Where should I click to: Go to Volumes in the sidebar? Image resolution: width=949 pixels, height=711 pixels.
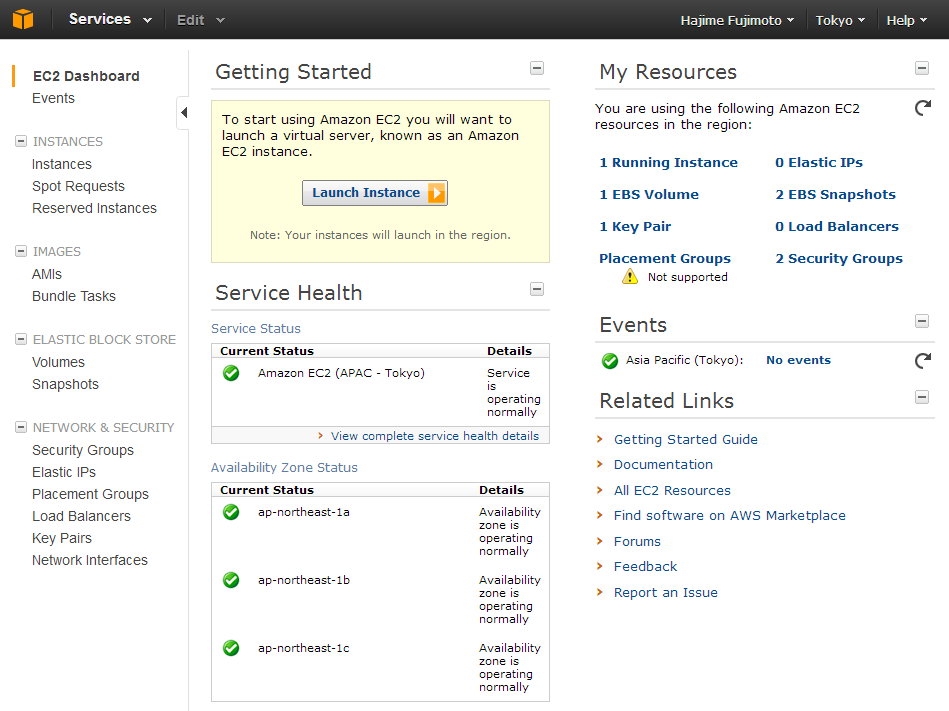click(58, 362)
